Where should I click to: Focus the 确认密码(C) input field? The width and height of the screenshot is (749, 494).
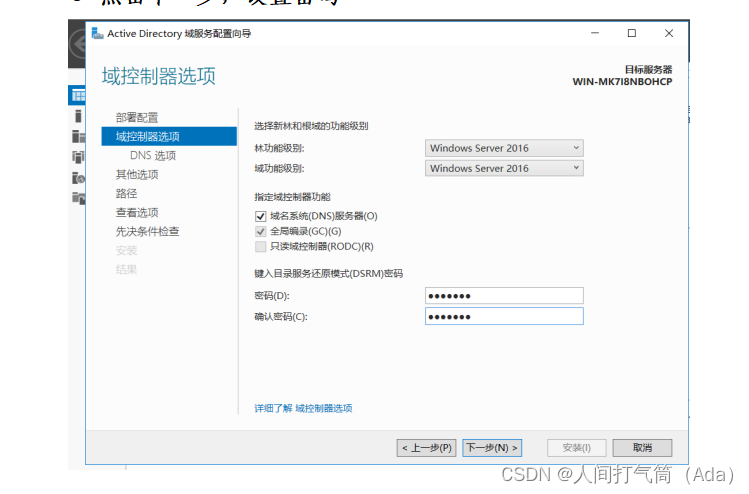(x=504, y=316)
